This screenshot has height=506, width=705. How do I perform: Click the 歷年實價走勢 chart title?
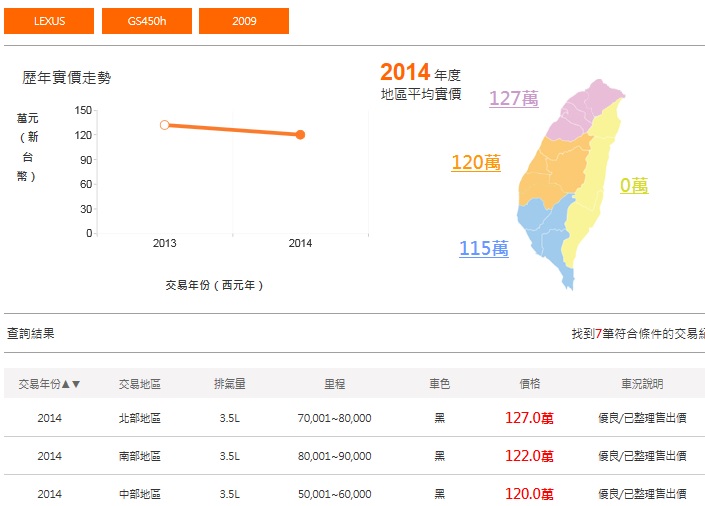67,78
